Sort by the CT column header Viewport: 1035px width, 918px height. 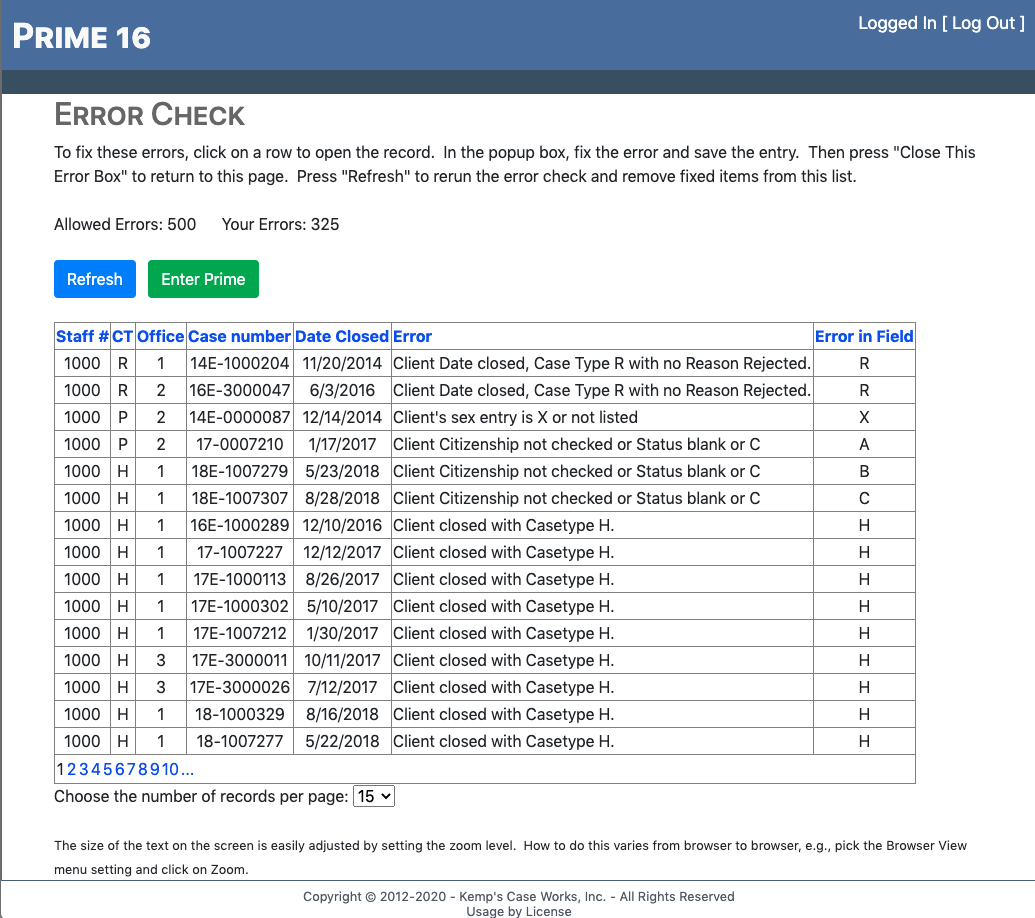pos(122,336)
